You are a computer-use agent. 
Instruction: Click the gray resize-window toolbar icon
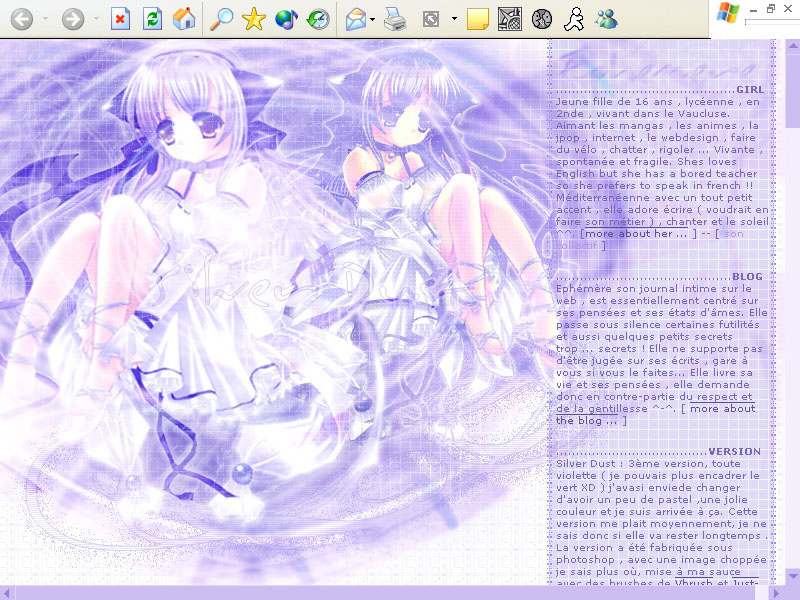pos(431,19)
